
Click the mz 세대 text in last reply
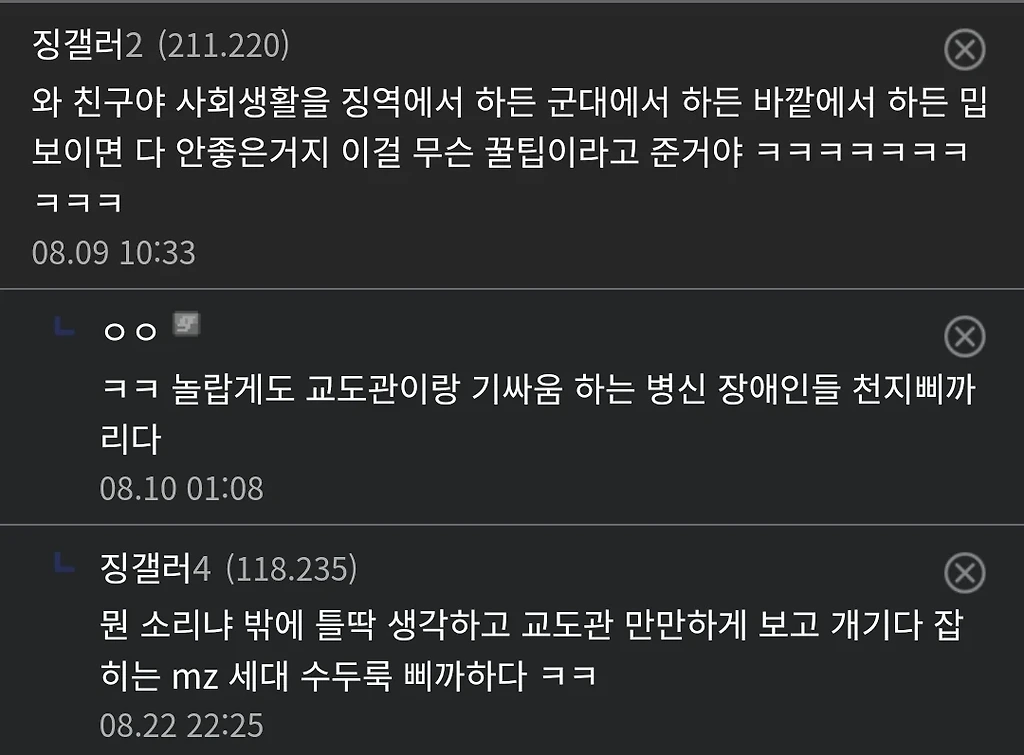coord(229,676)
